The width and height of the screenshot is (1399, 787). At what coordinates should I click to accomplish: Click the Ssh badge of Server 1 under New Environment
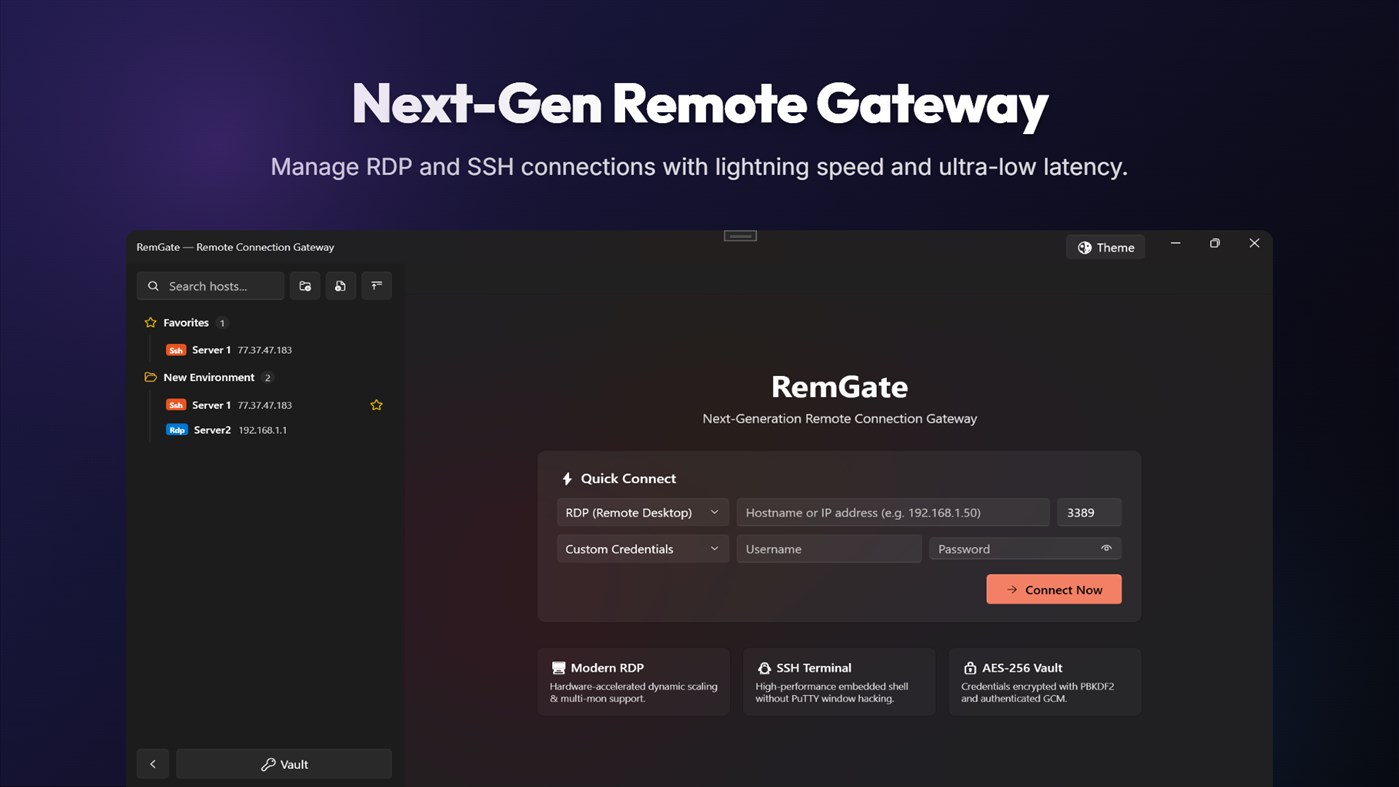(176, 405)
